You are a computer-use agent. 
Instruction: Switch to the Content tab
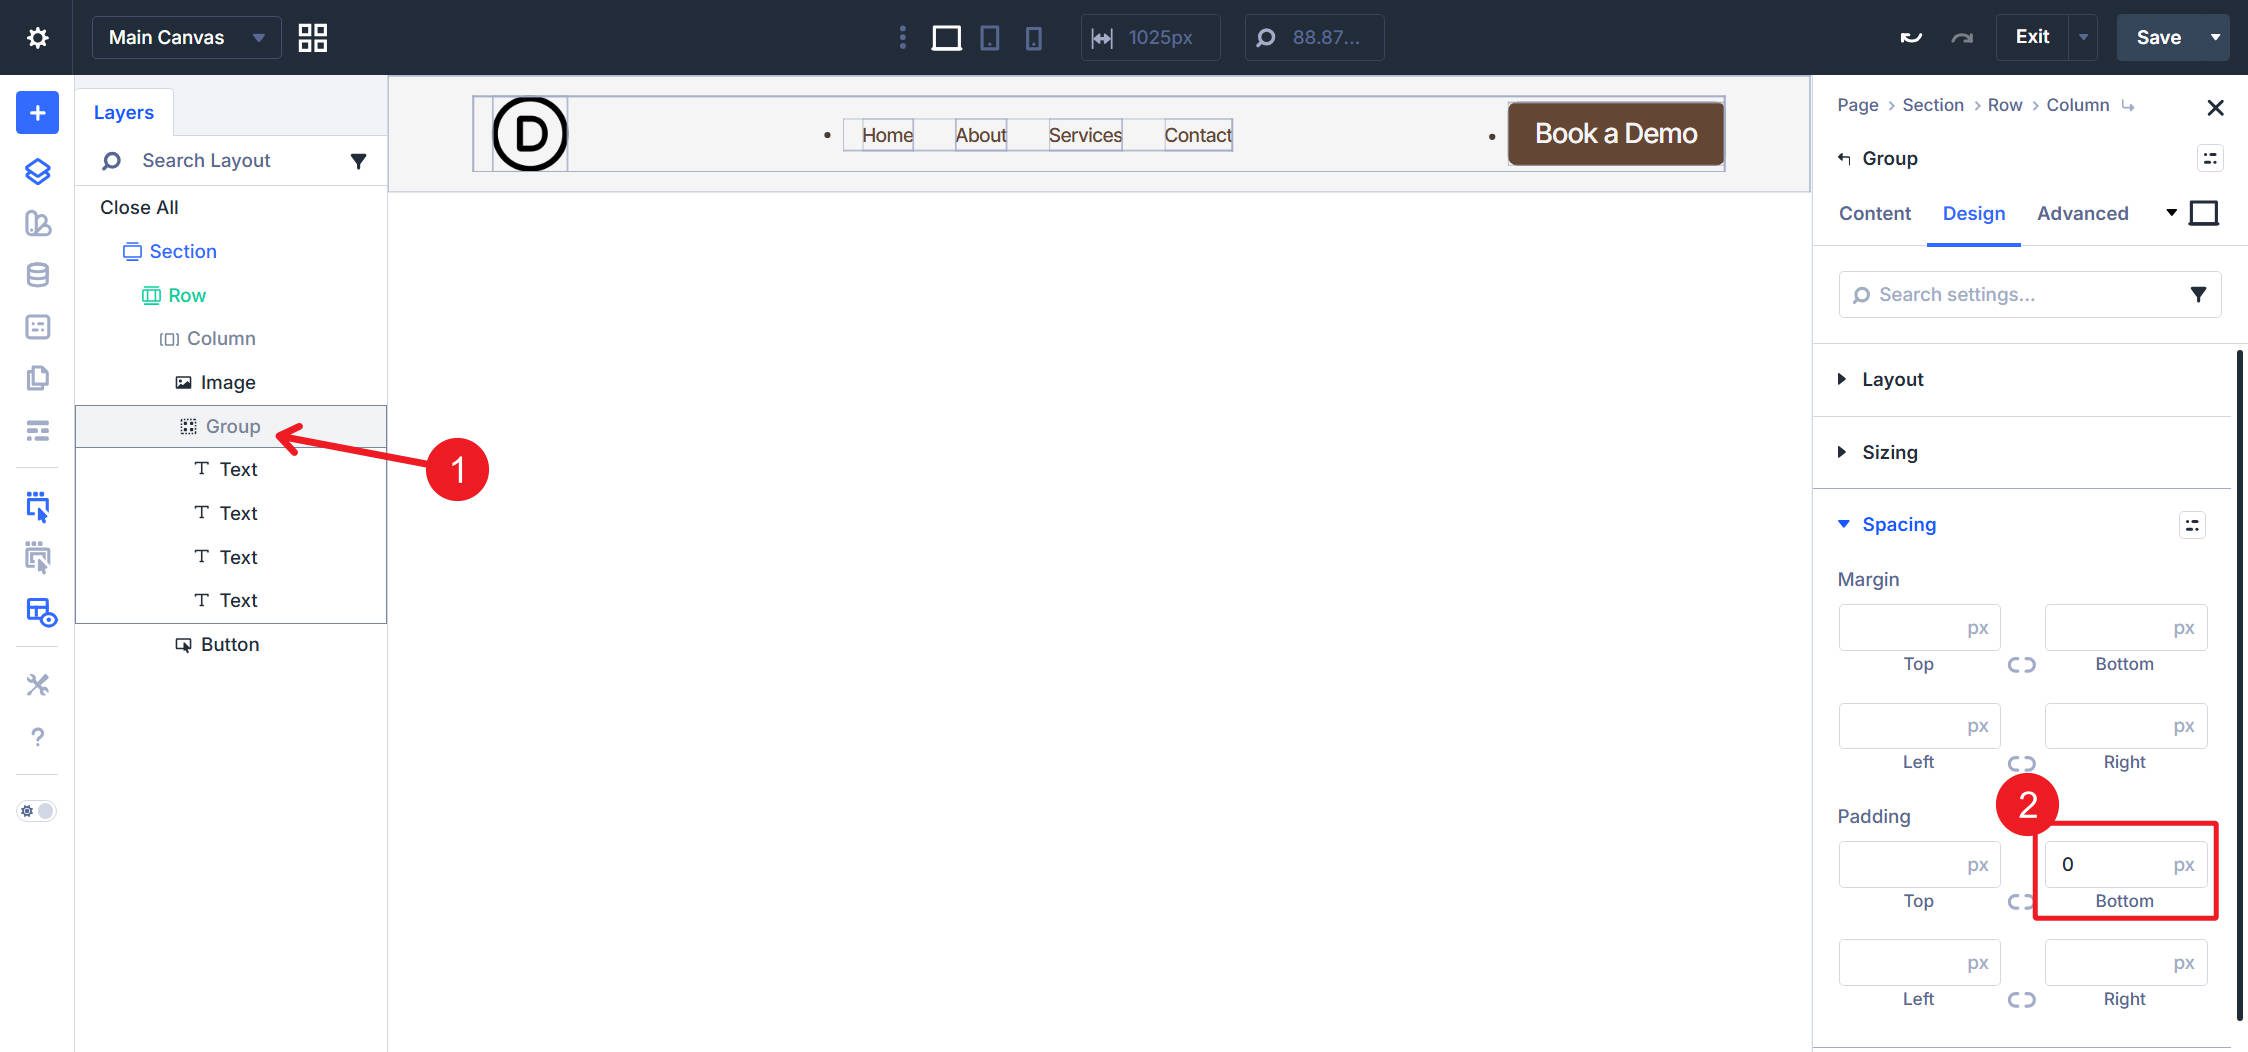click(x=1874, y=213)
